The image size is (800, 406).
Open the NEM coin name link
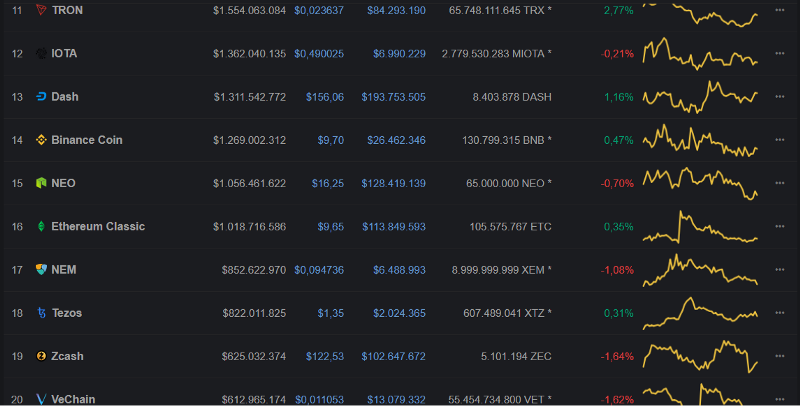pos(64,269)
